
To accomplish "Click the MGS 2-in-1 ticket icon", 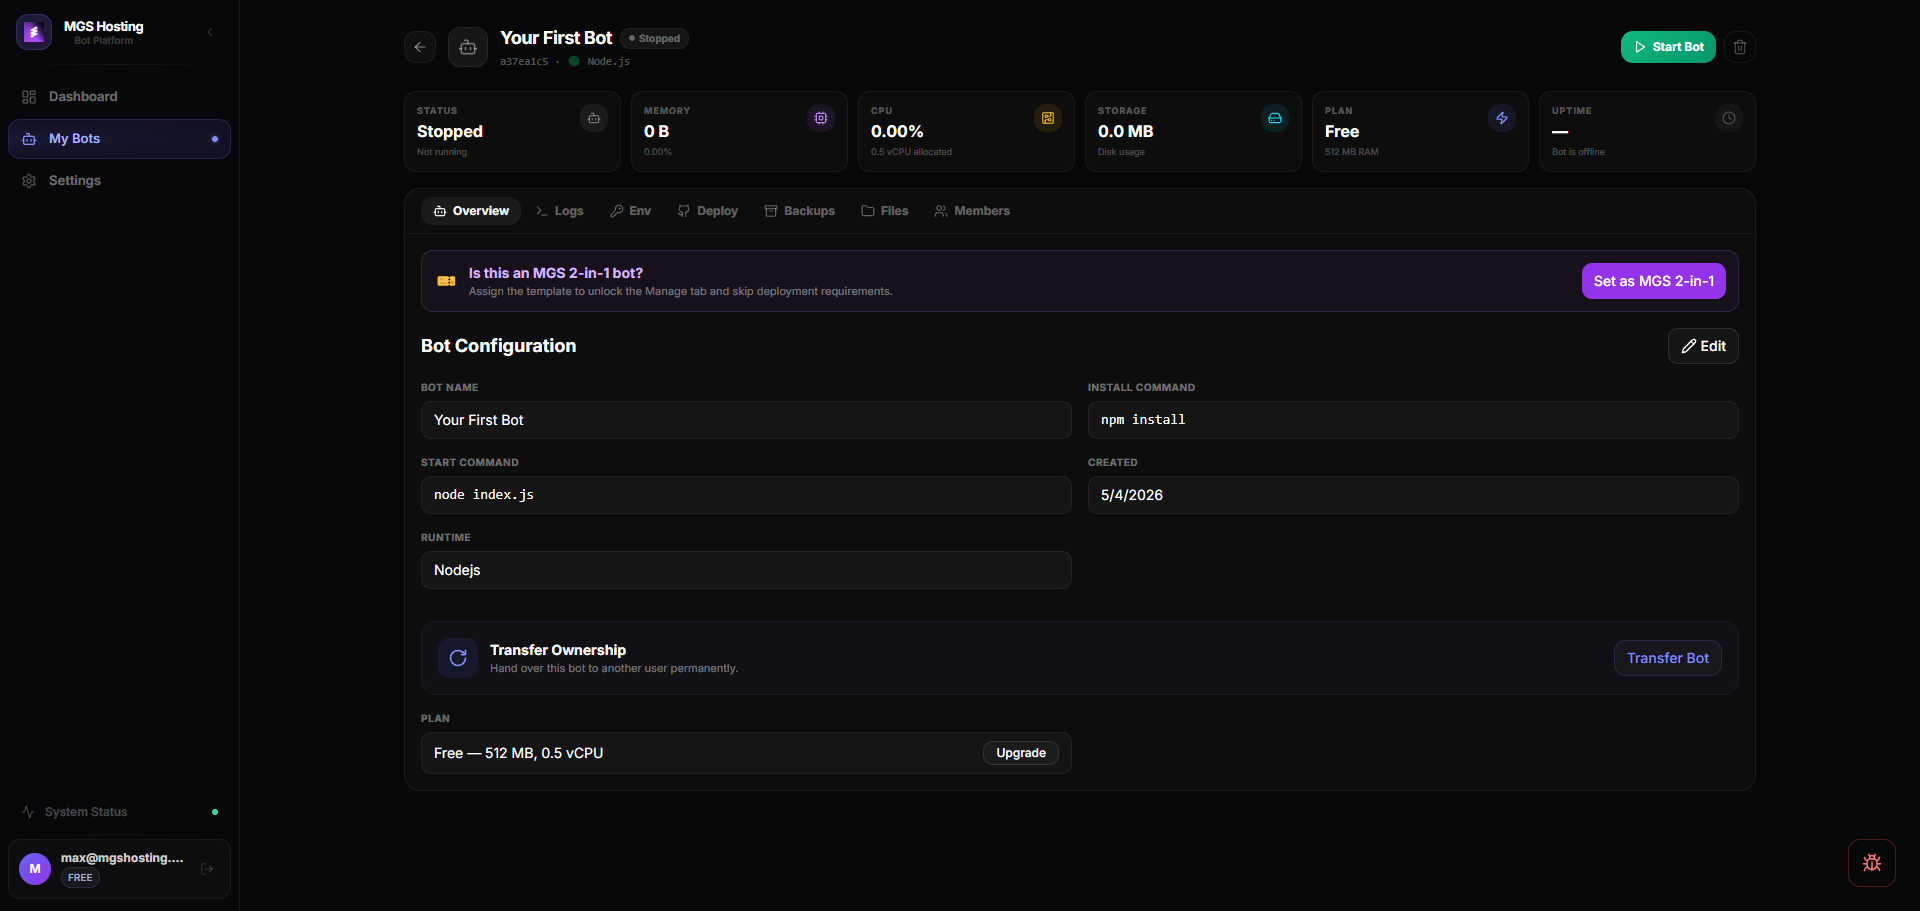I will pos(447,281).
